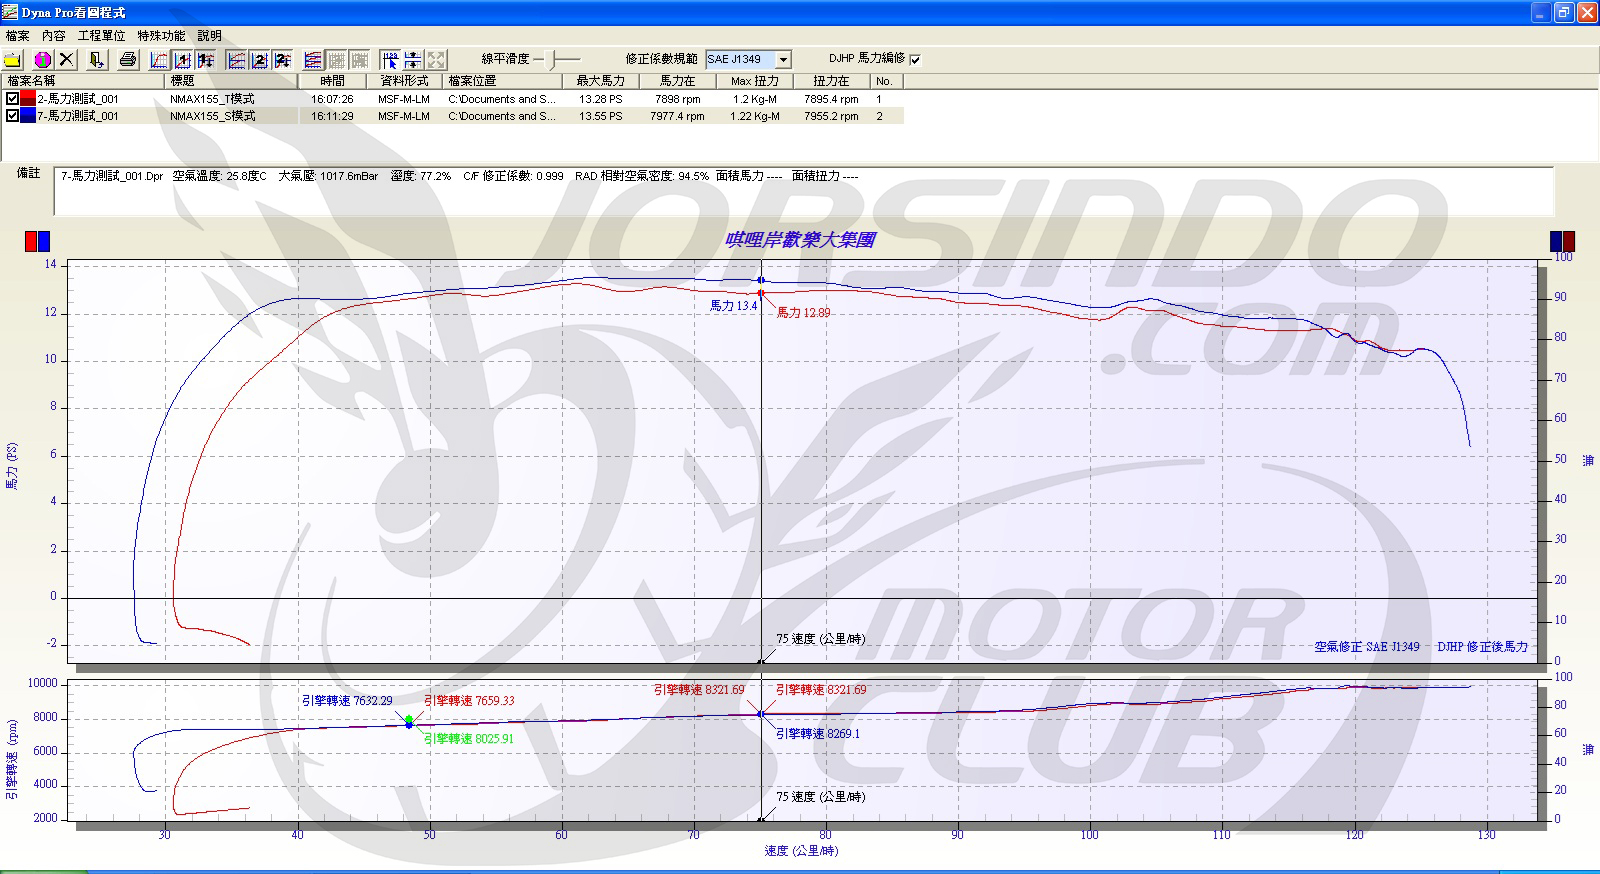
Task: Toggle the graph 1 axis-swap icon
Action: tap(205, 60)
